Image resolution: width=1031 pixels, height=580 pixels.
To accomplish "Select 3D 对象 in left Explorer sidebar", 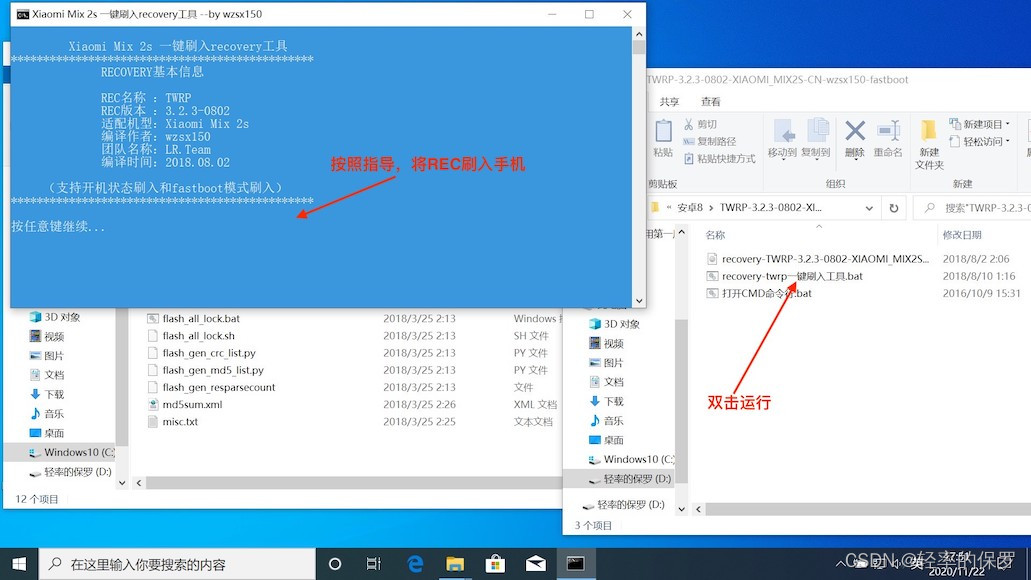I will [55, 317].
